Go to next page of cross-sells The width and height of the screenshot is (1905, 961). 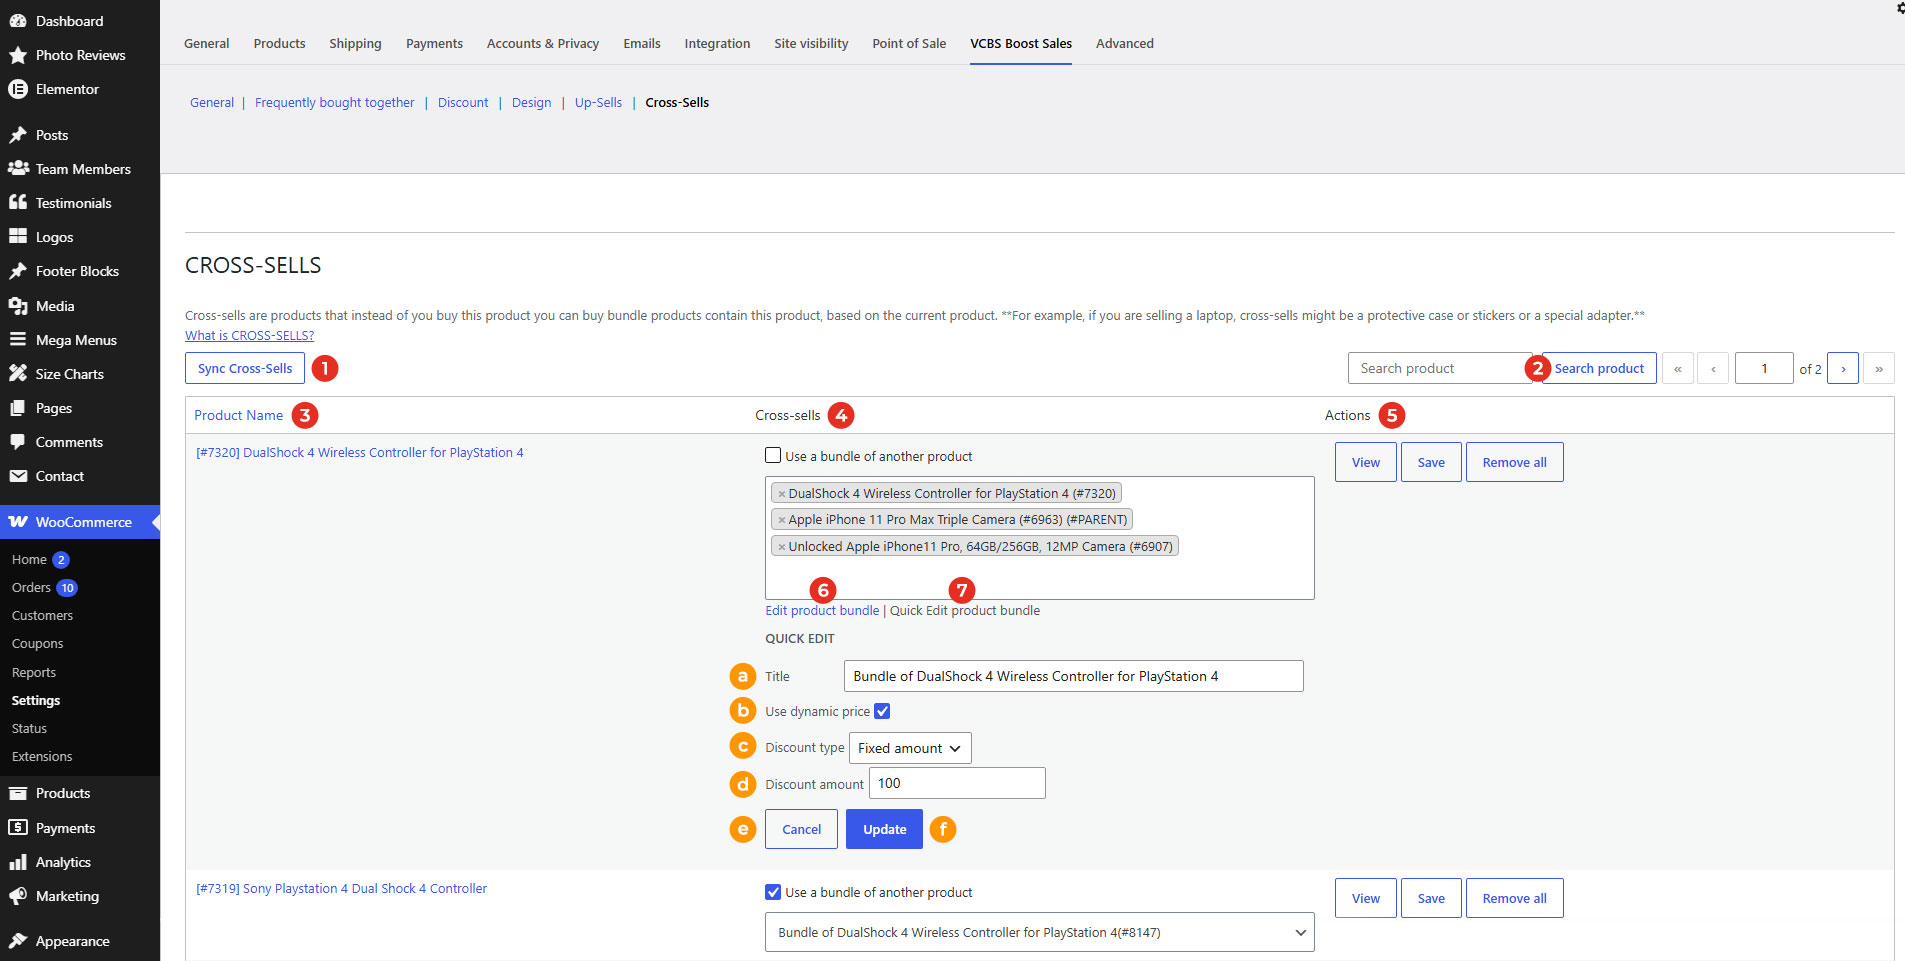click(x=1843, y=368)
